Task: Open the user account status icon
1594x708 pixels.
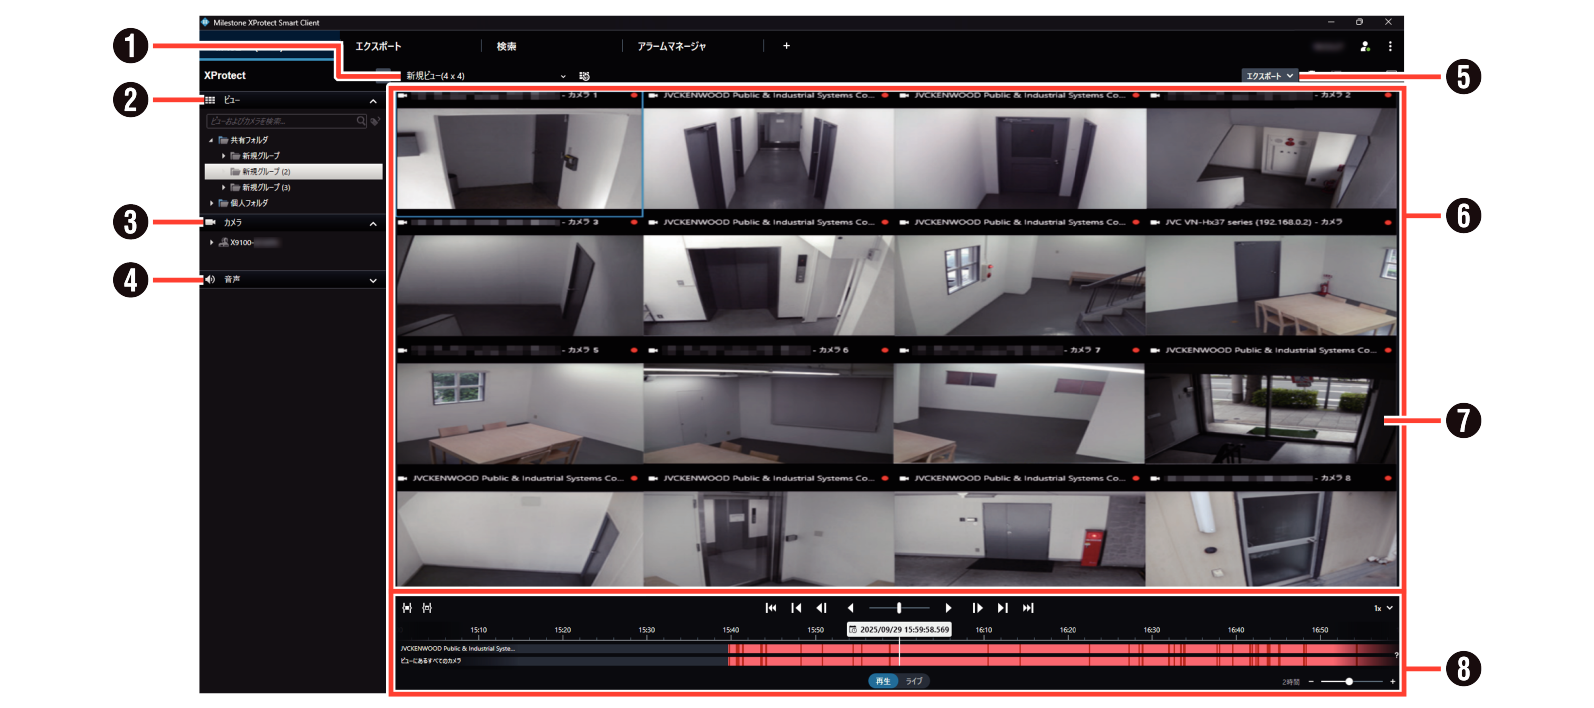Action: (x=1365, y=46)
